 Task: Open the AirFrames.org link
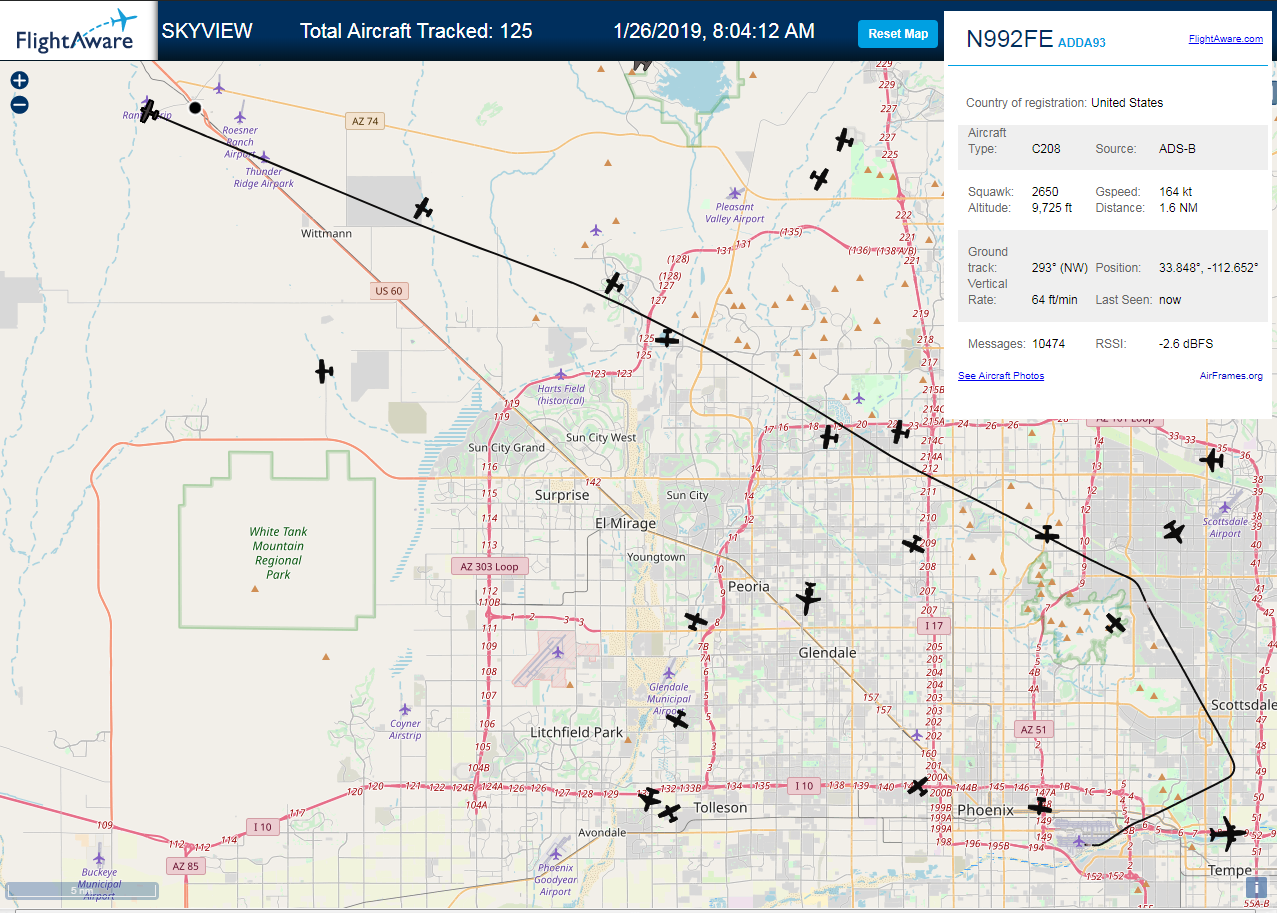coord(1231,376)
